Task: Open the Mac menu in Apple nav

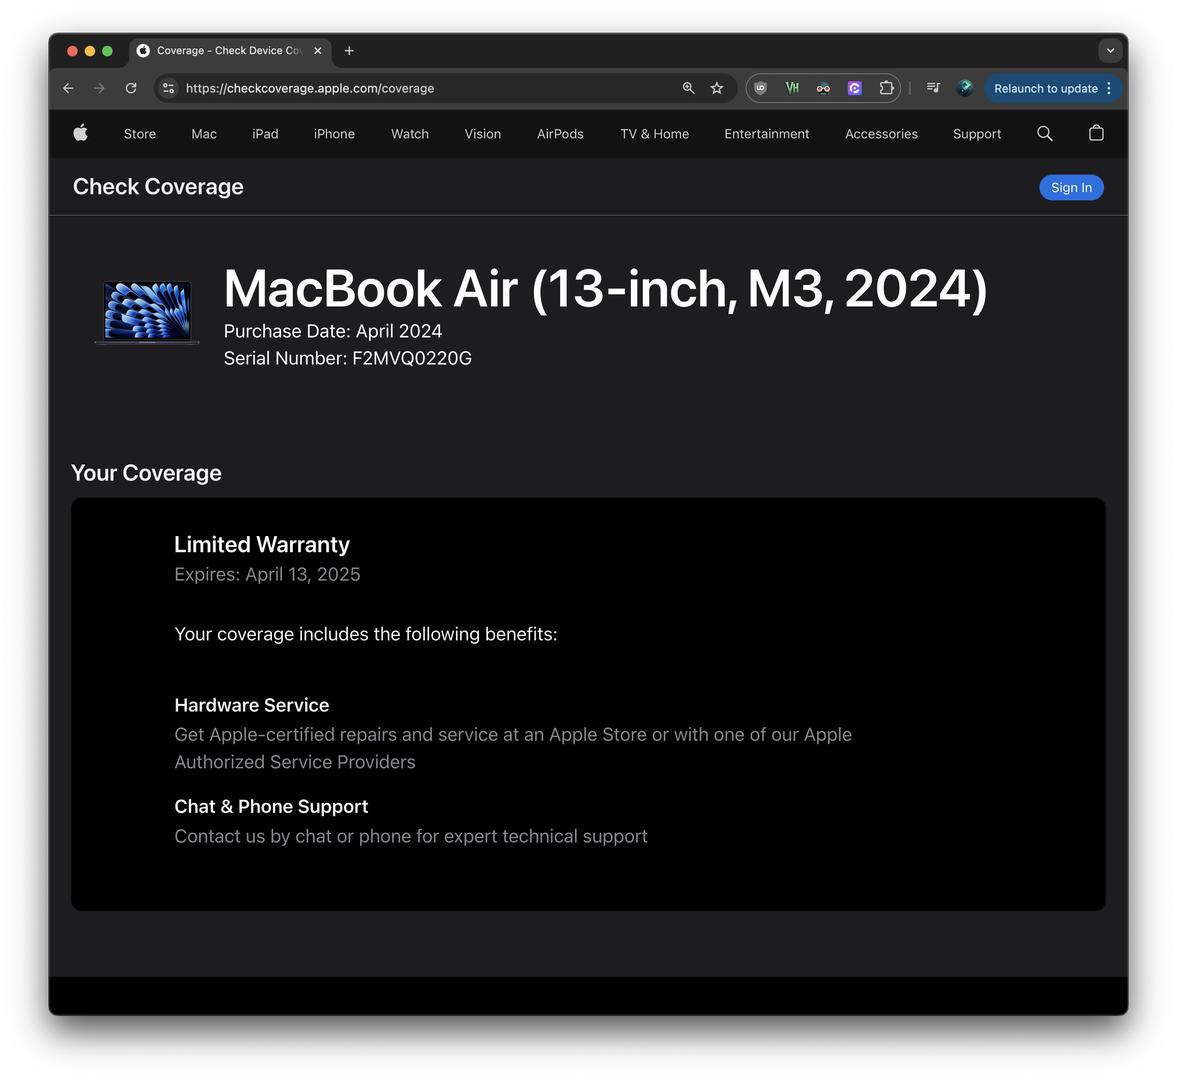Action: coord(204,134)
